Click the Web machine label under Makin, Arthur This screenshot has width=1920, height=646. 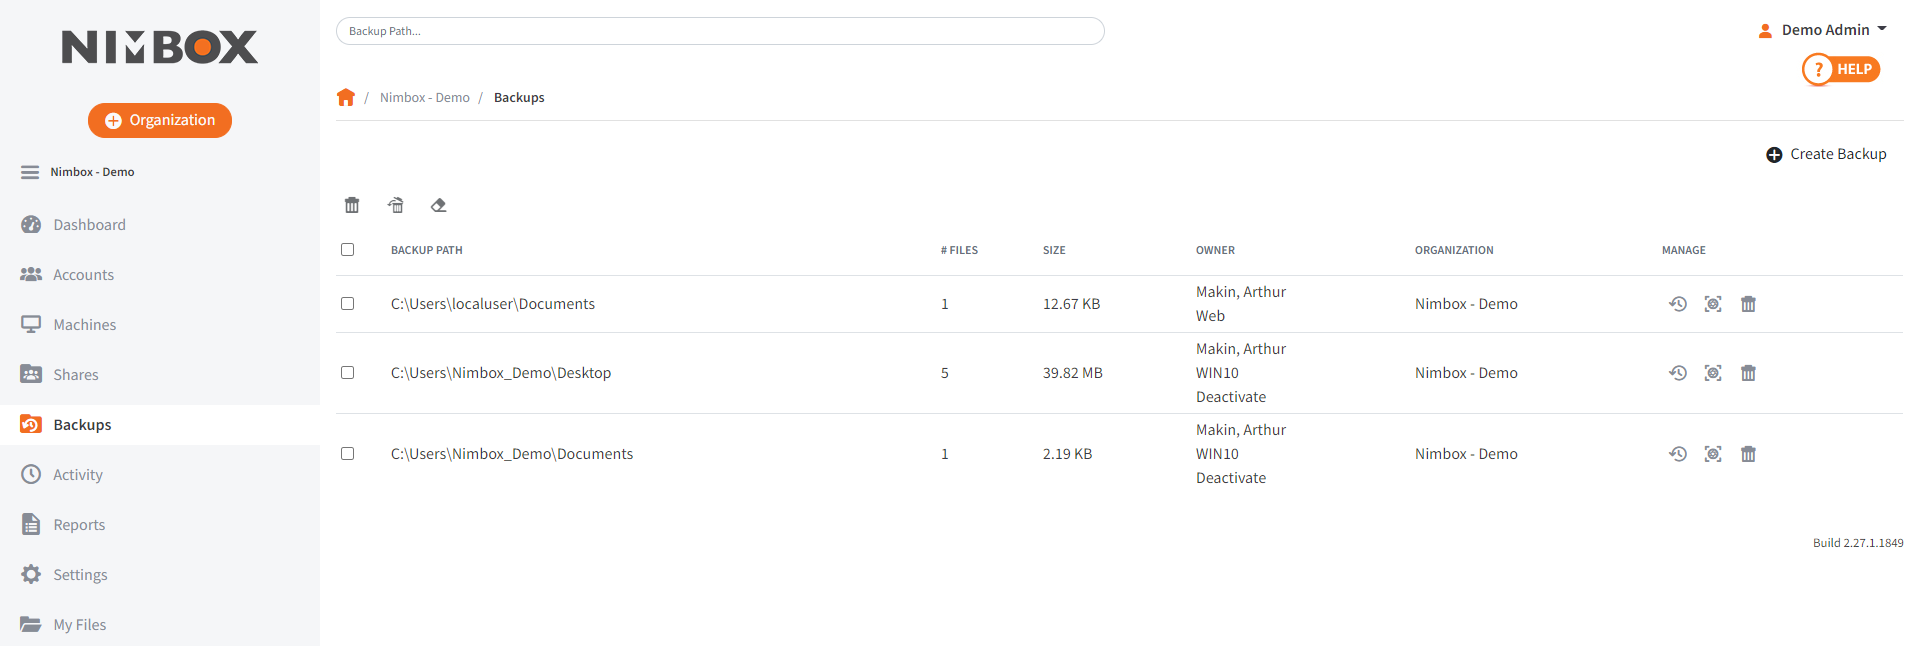1210,316
